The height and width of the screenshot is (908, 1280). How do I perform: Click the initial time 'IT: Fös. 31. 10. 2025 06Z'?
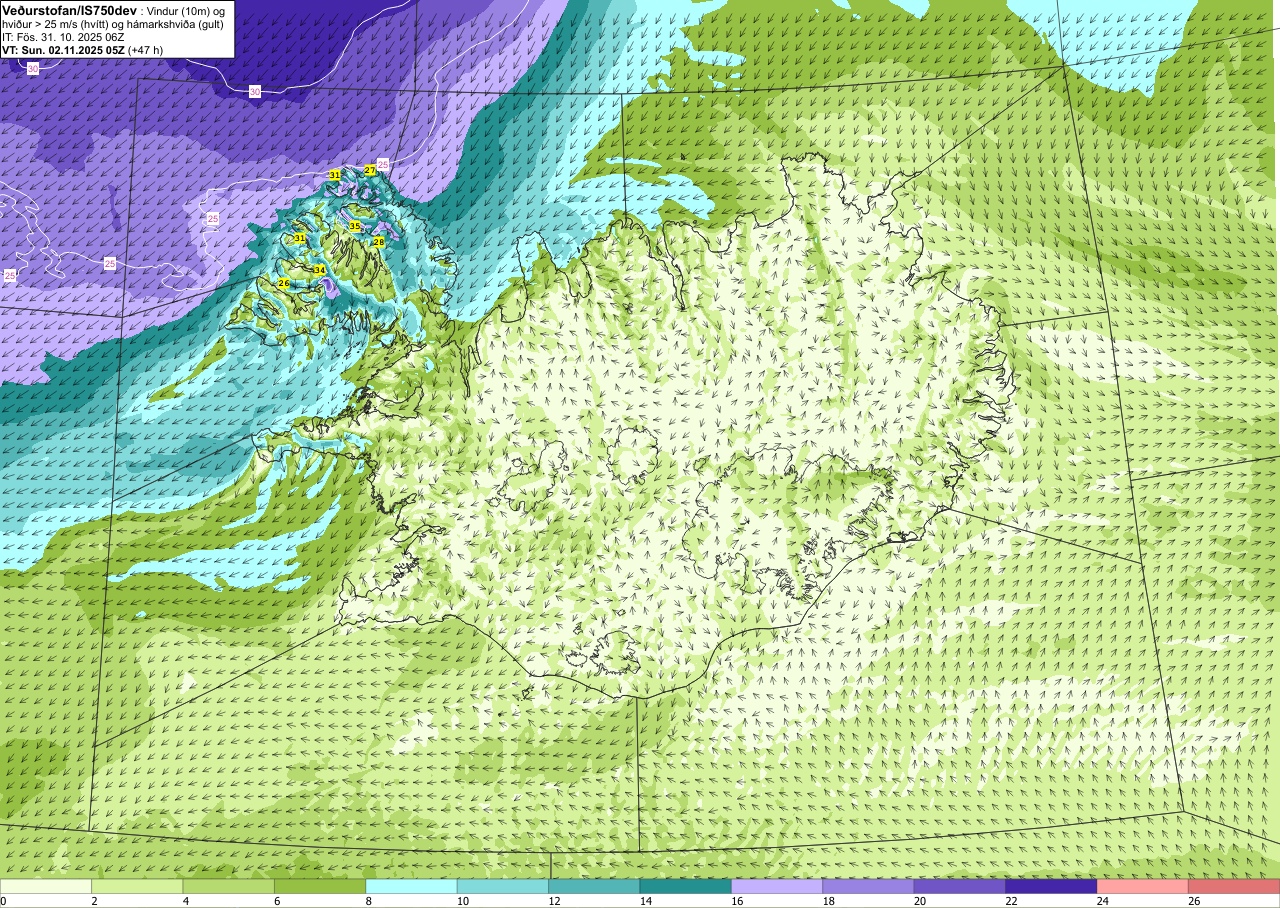click(x=63, y=36)
